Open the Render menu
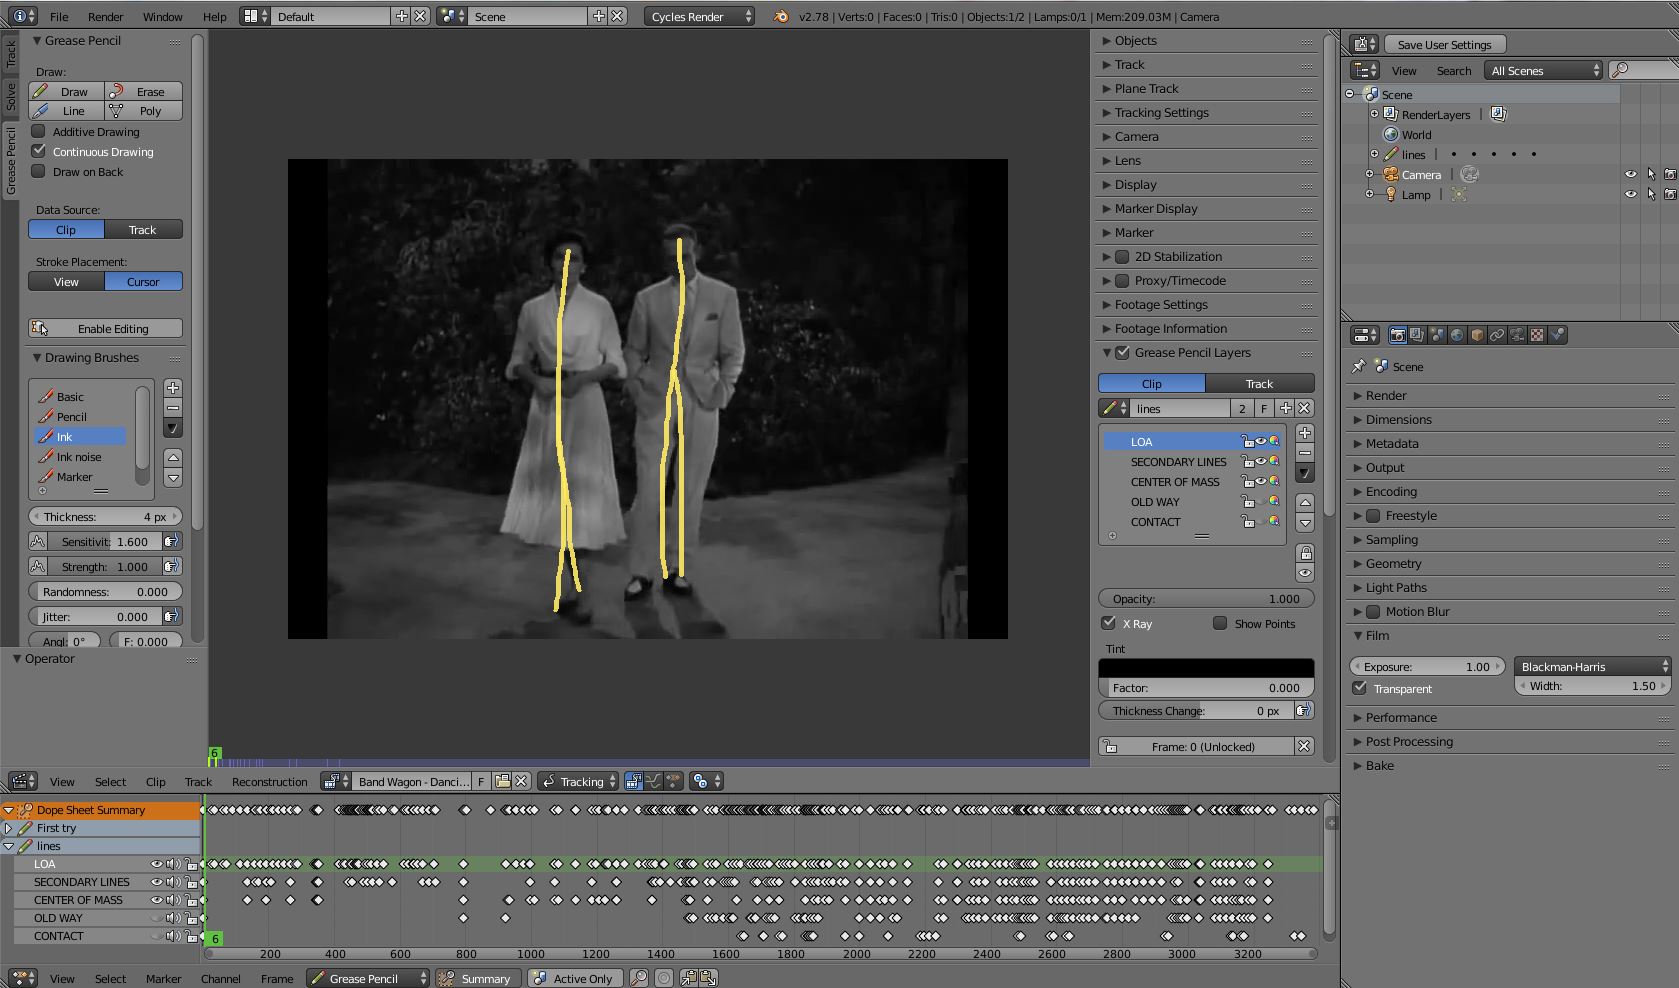 [105, 16]
